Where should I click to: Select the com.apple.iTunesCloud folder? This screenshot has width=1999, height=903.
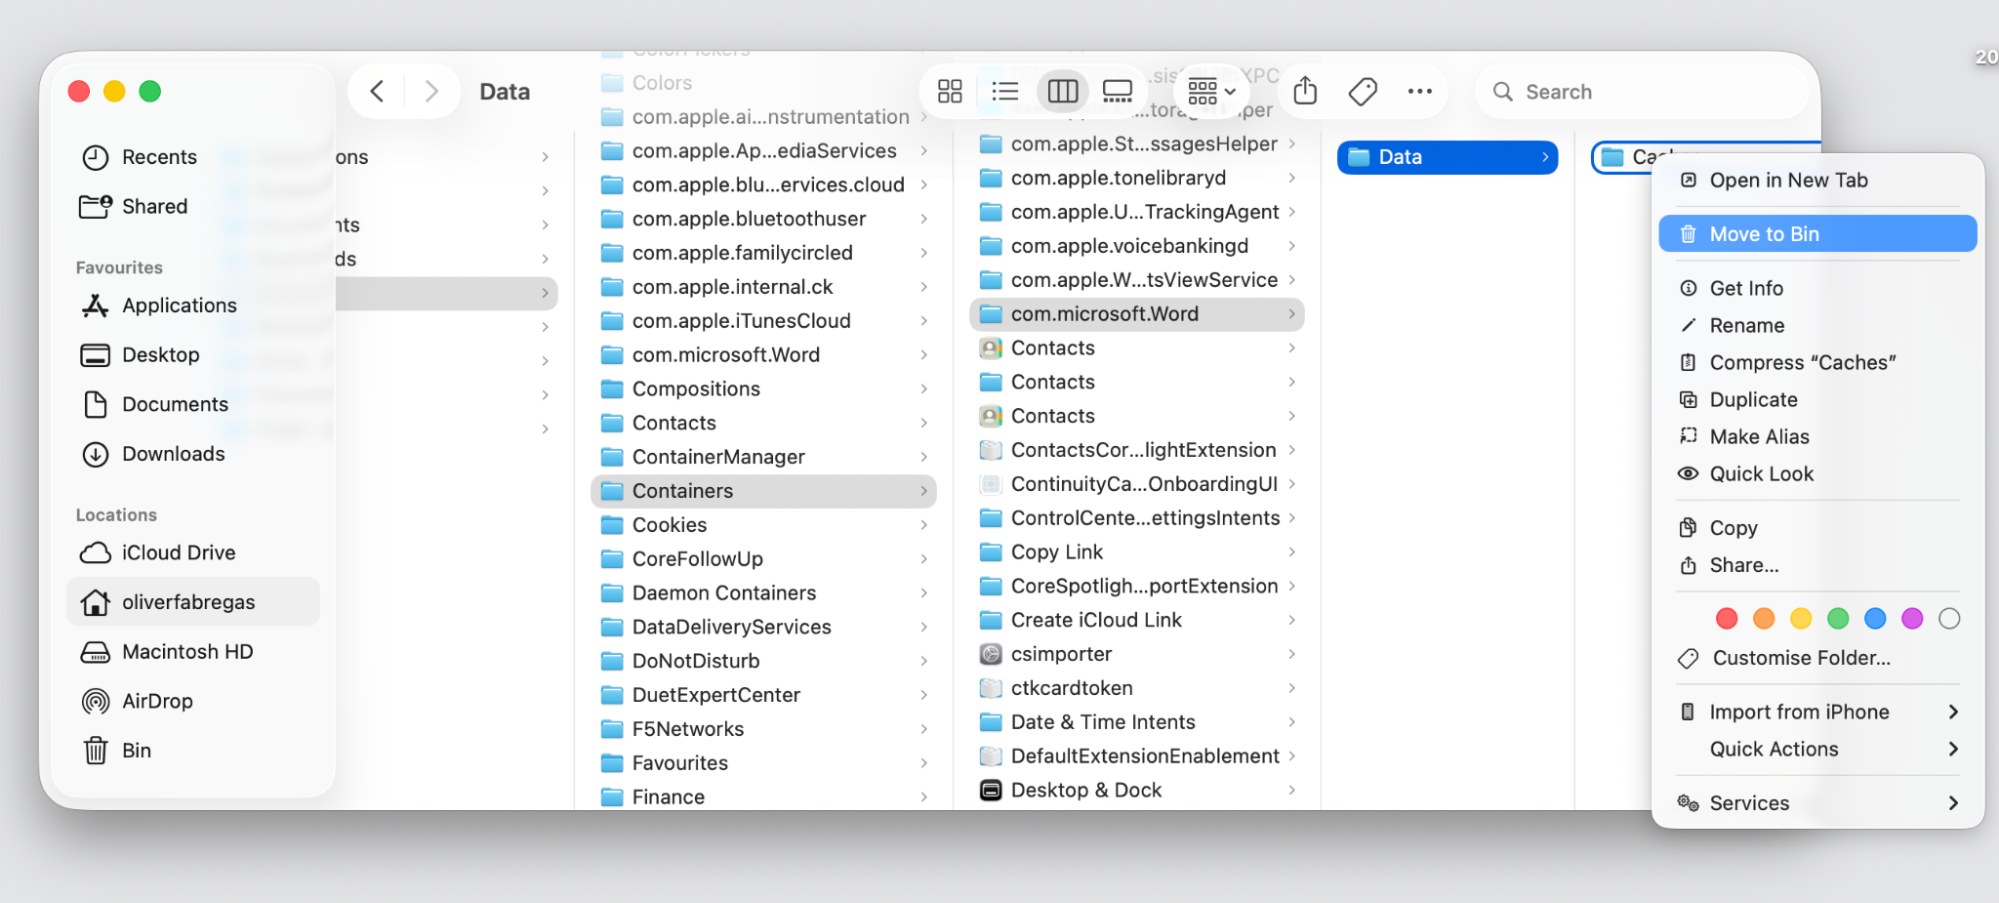coord(763,321)
